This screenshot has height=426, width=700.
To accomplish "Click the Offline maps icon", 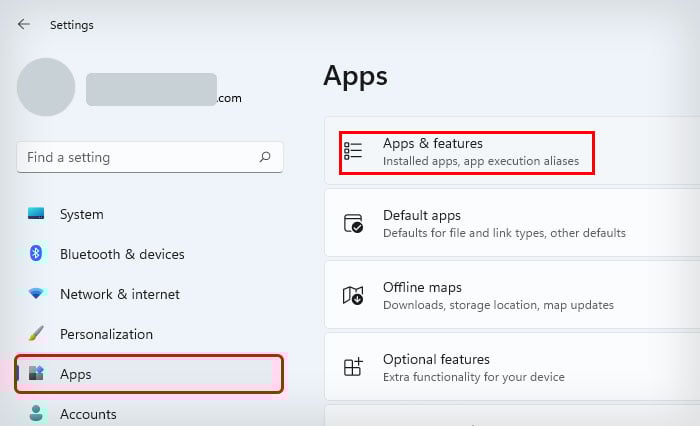I will coord(353,295).
